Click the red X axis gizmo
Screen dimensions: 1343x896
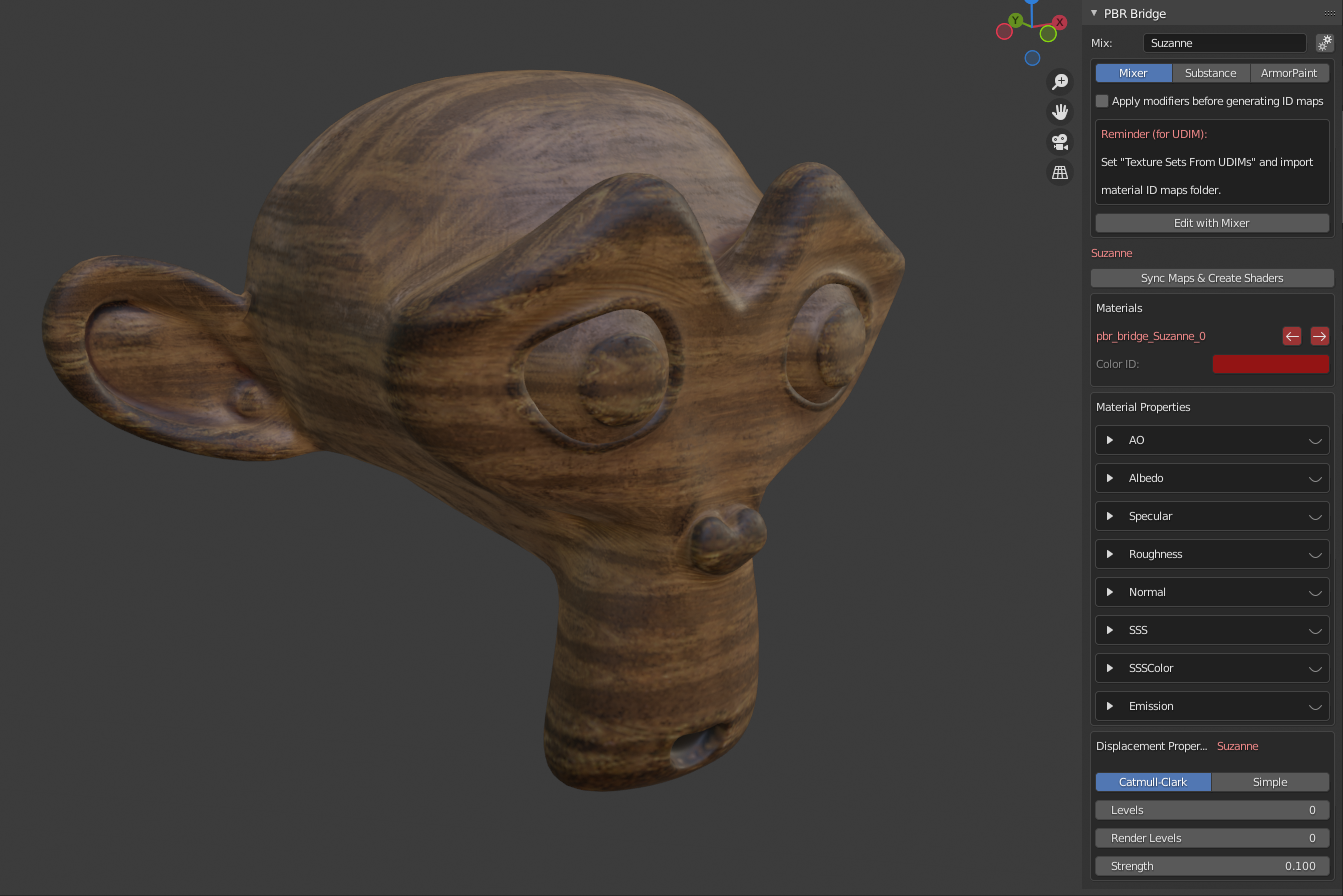point(1060,22)
